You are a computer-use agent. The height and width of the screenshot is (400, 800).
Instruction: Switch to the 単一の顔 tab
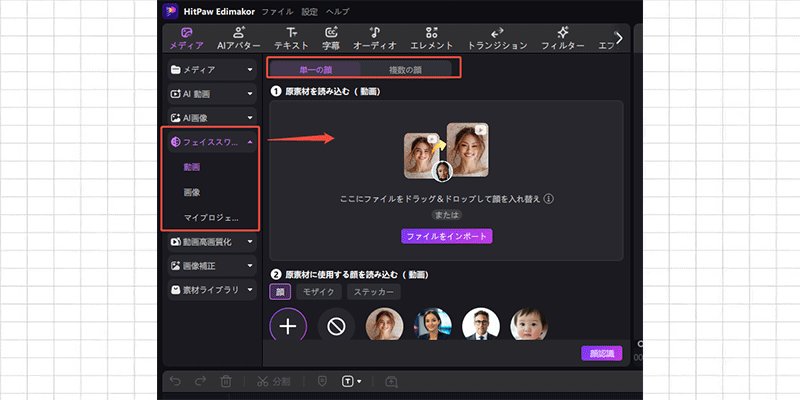pyautogui.click(x=315, y=70)
